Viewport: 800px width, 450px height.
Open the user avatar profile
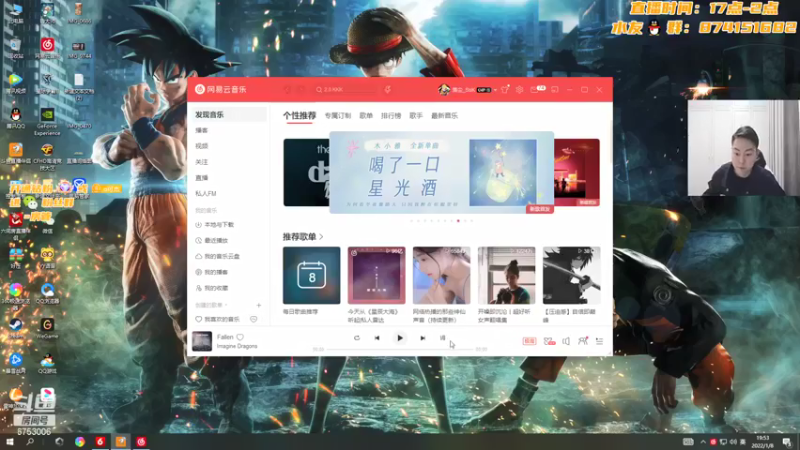point(443,90)
